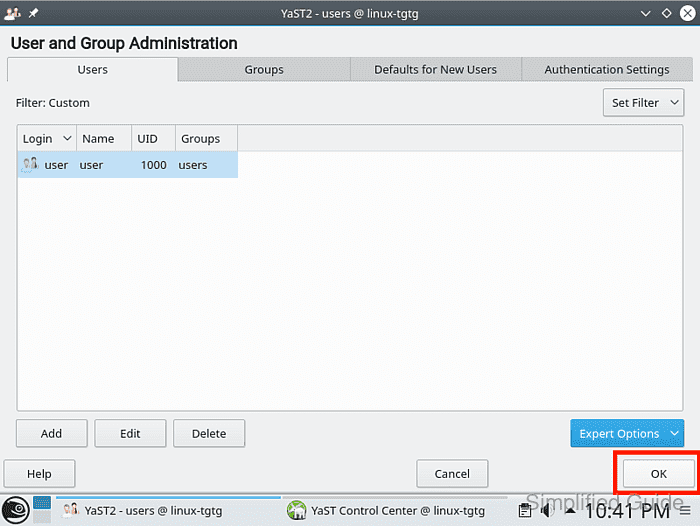Close the YaST2 users window
Screen dimensions: 700x526
pyautogui.click(x=688, y=13)
